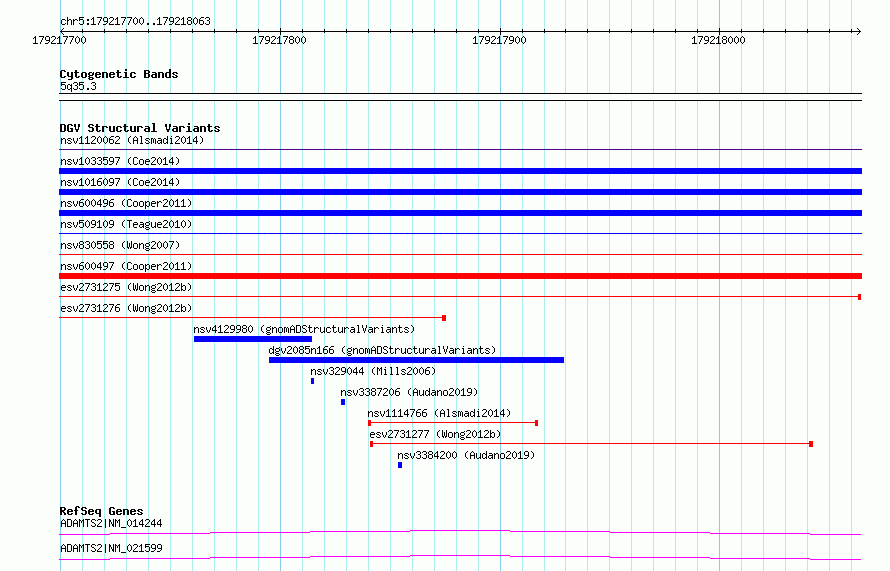
Task: Open the esv2731276 (Wong2012b) label
Action: 126,308
